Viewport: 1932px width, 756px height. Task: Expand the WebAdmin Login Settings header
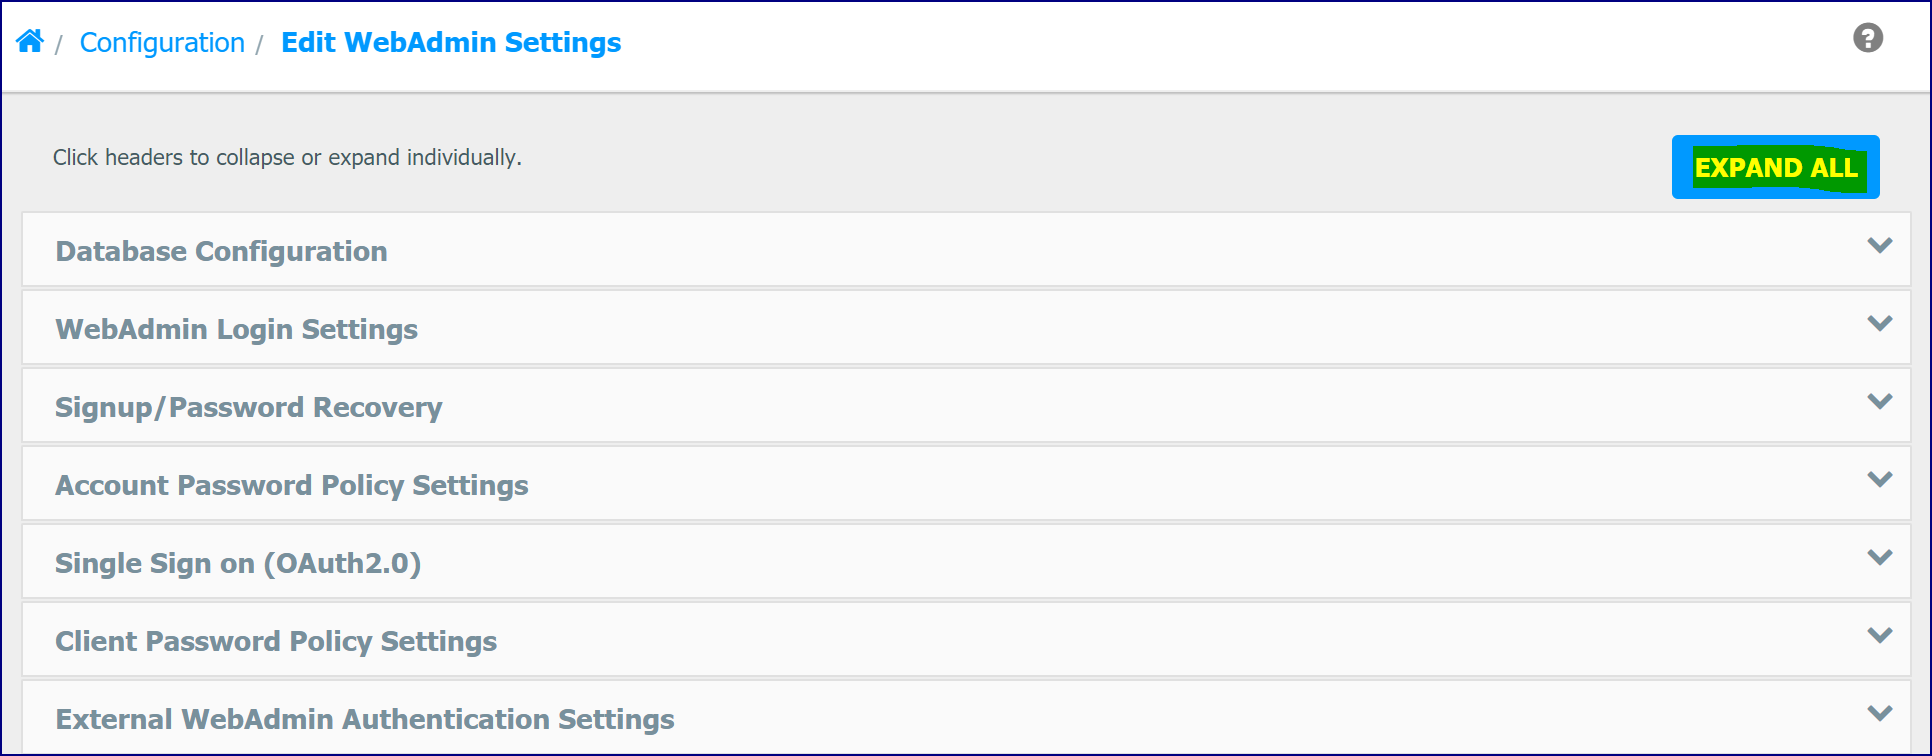pyautogui.click(x=966, y=327)
